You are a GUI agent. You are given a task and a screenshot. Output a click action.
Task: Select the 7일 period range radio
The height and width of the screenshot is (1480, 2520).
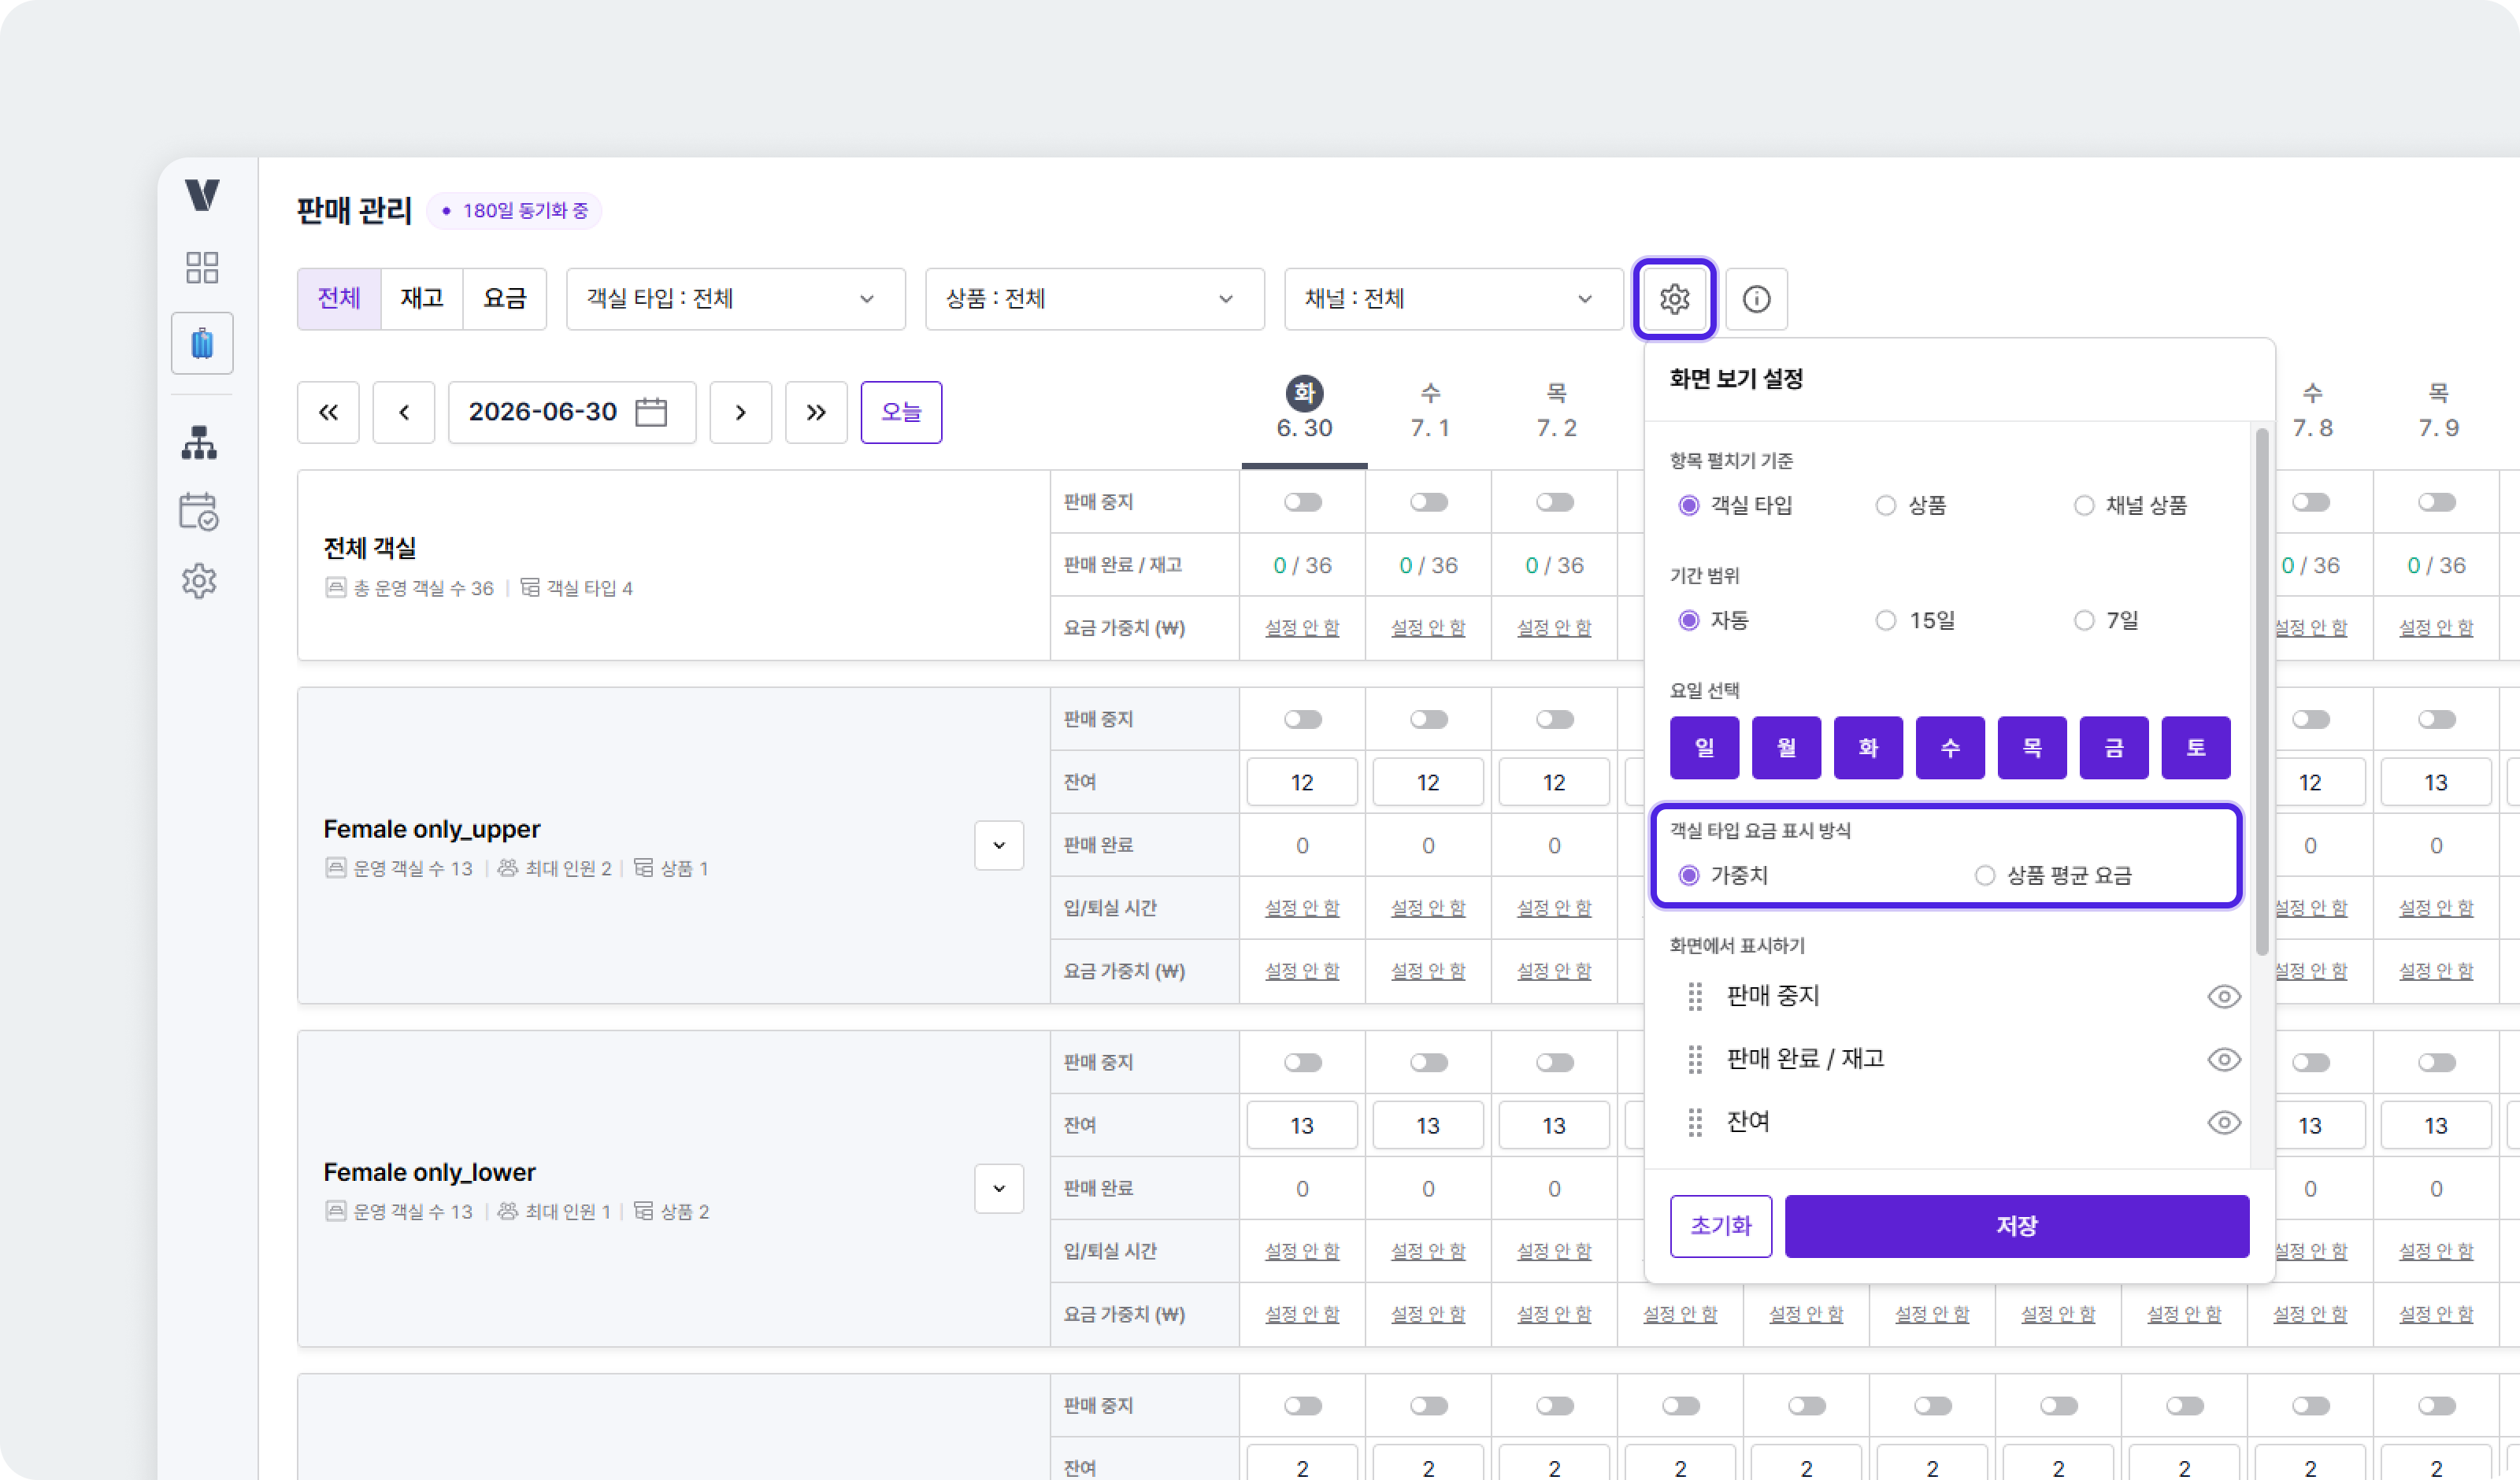point(2084,620)
